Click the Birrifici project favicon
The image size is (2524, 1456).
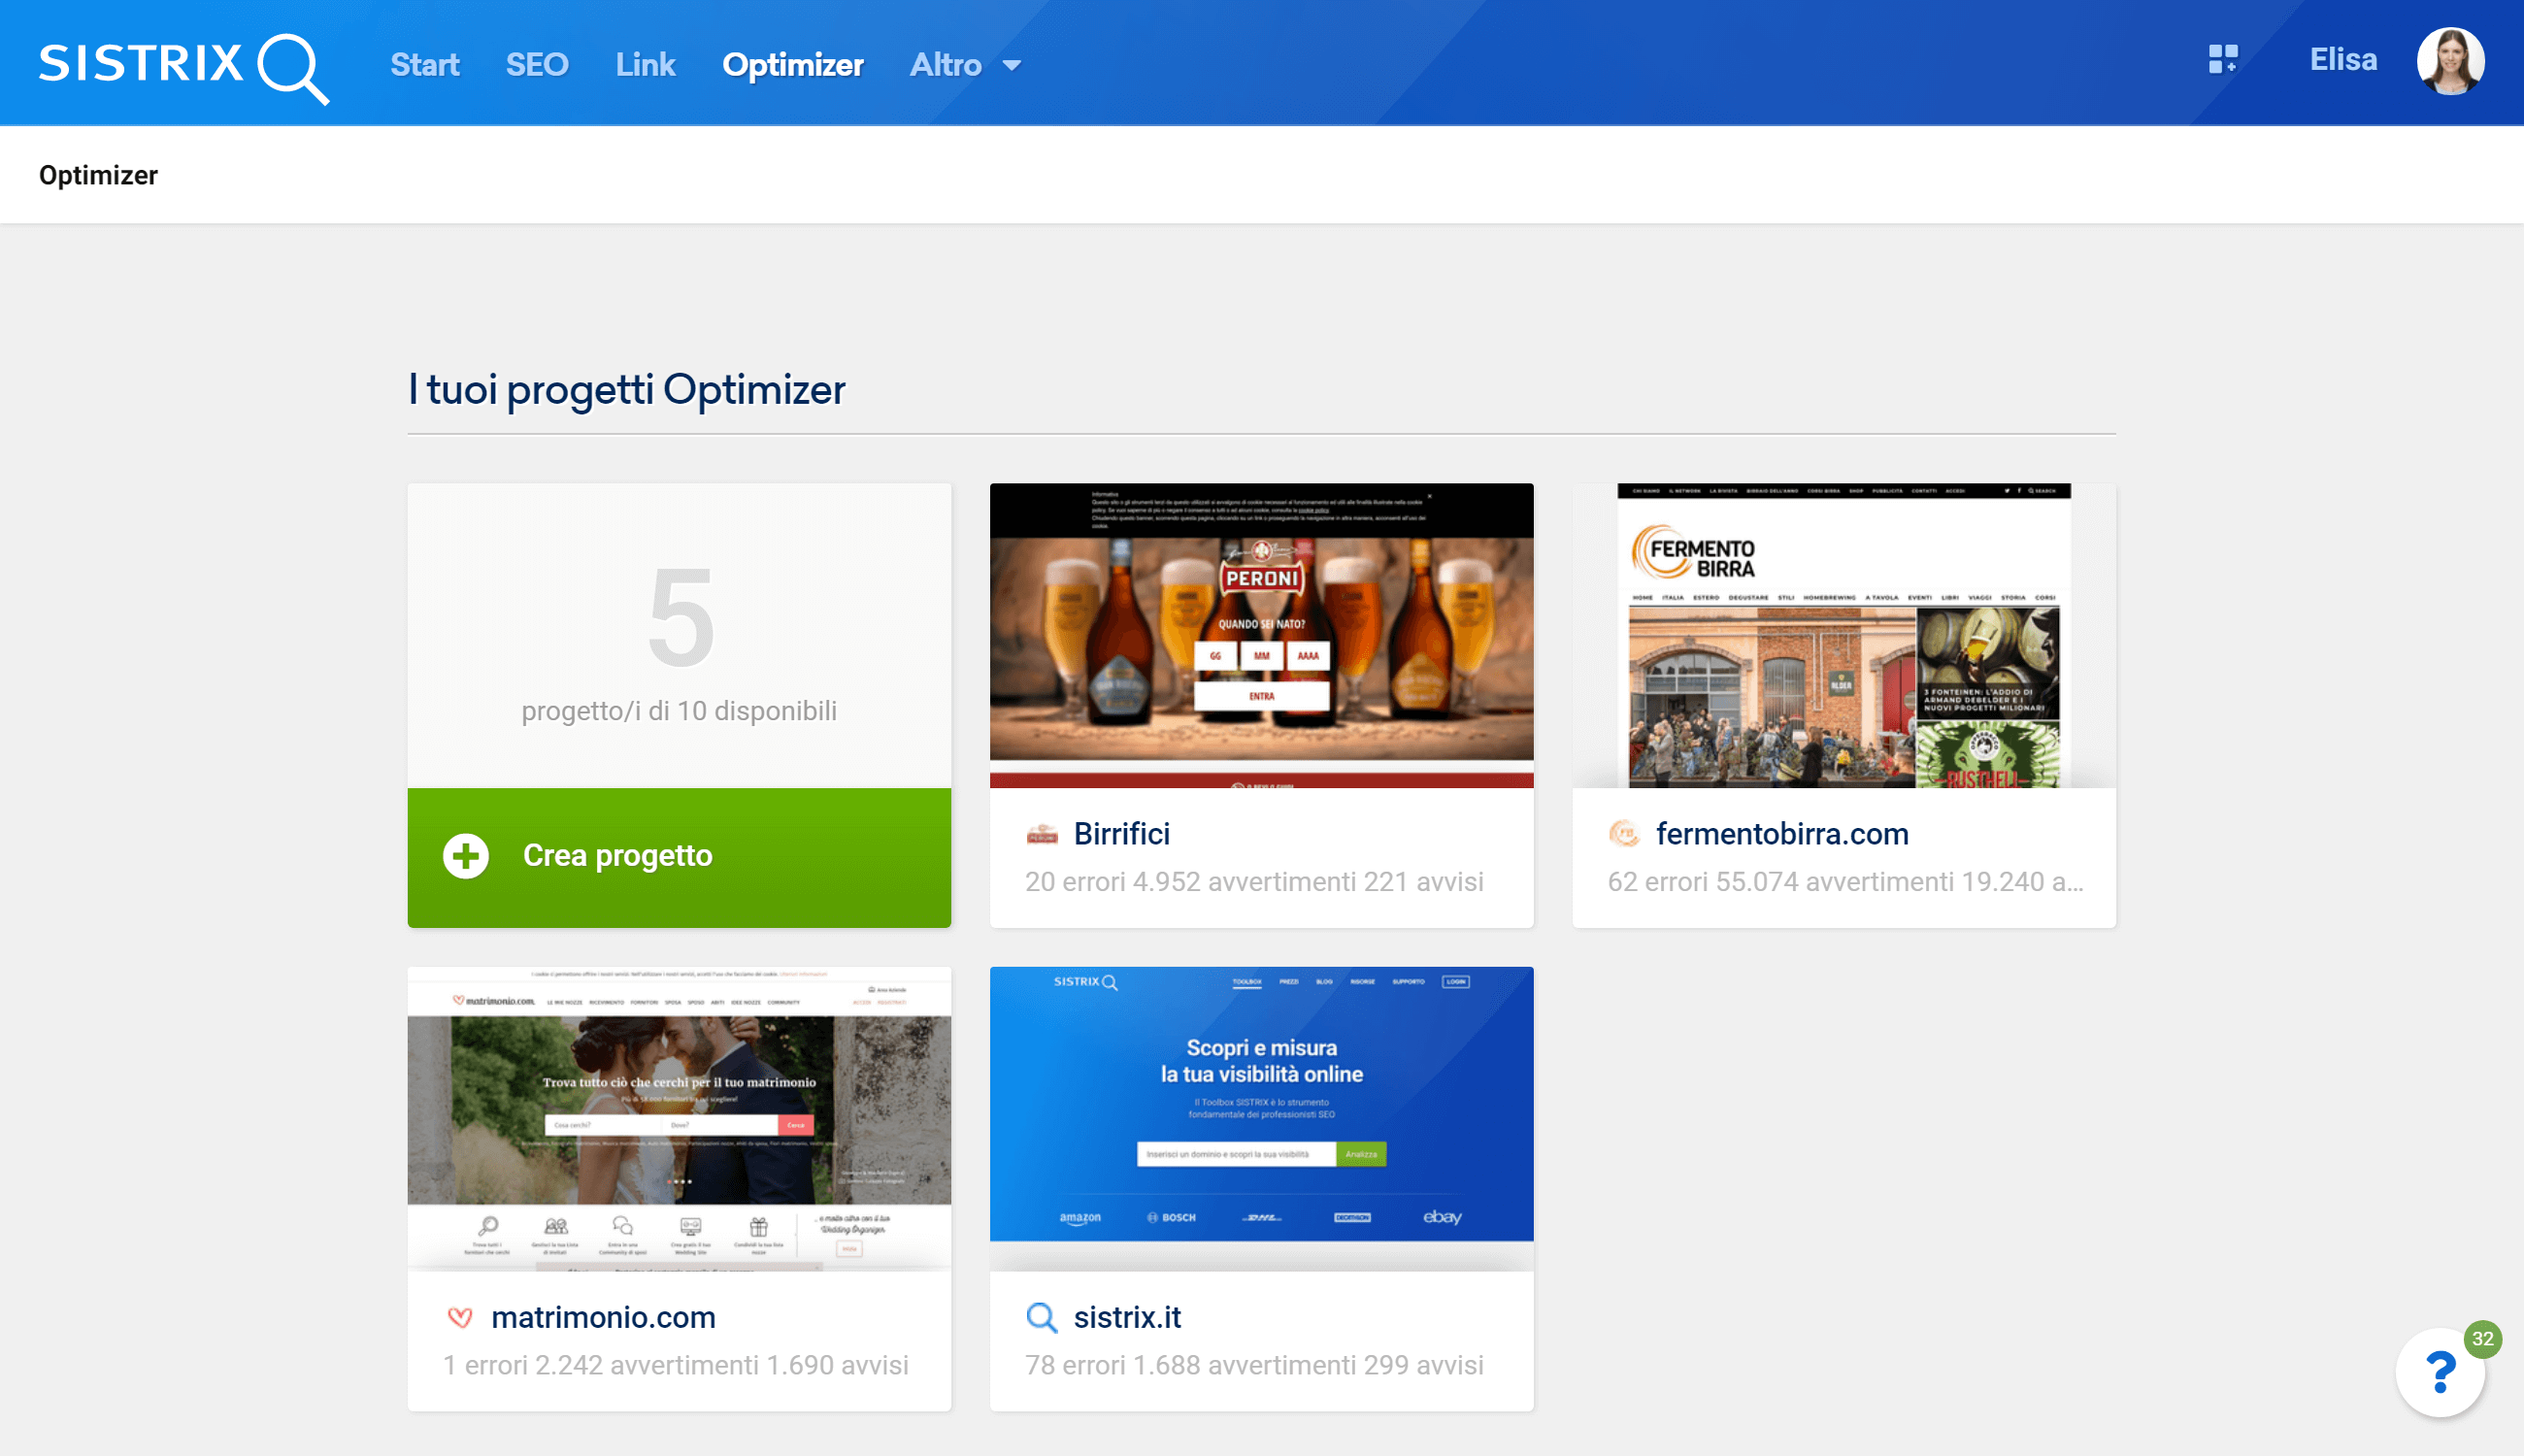tap(1041, 834)
